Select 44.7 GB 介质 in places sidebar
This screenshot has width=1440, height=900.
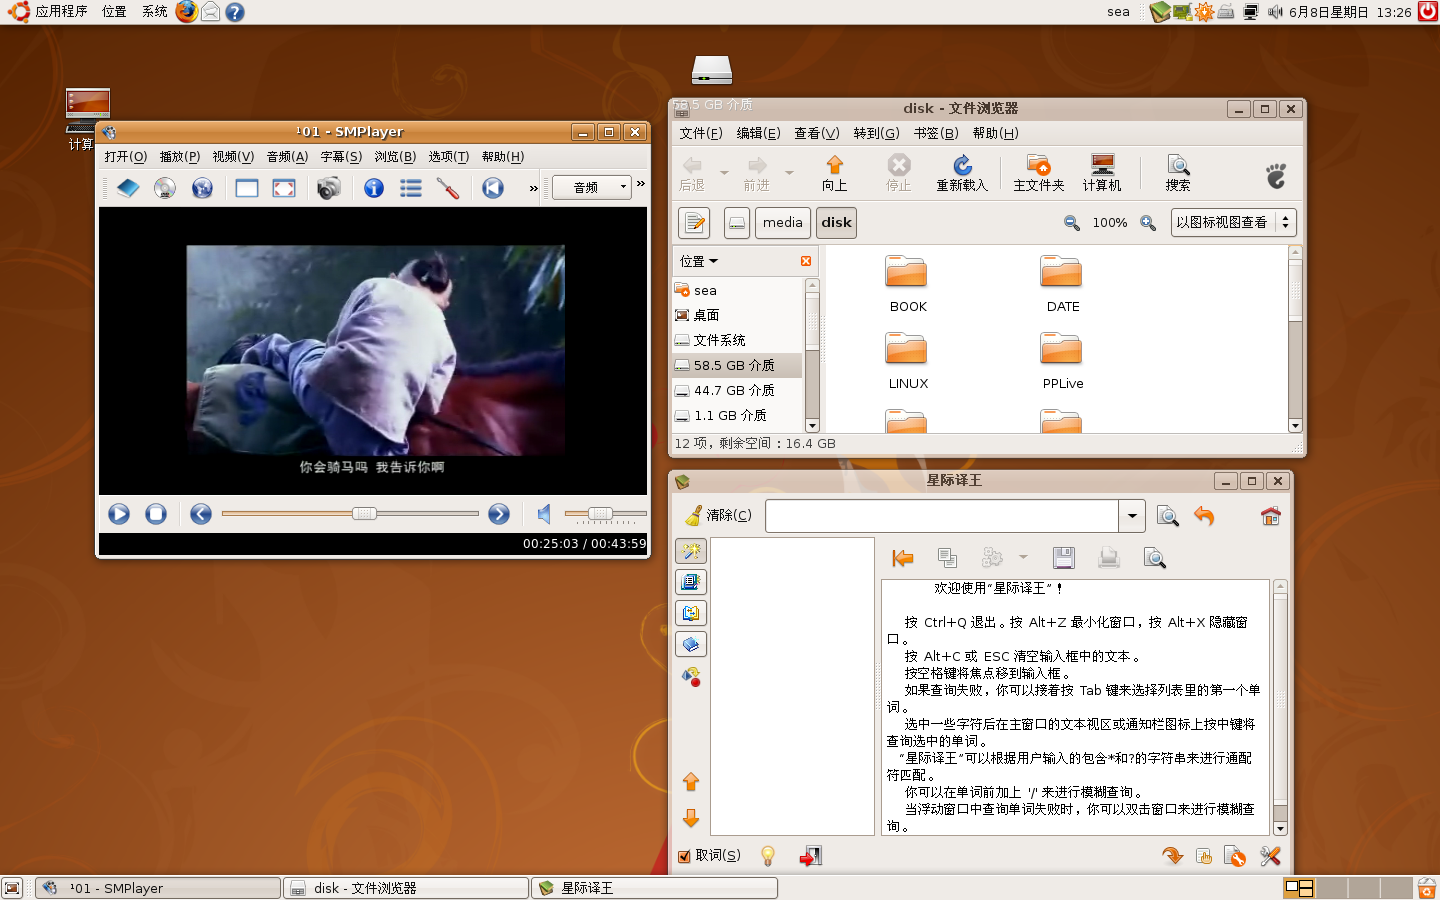(x=737, y=391)
